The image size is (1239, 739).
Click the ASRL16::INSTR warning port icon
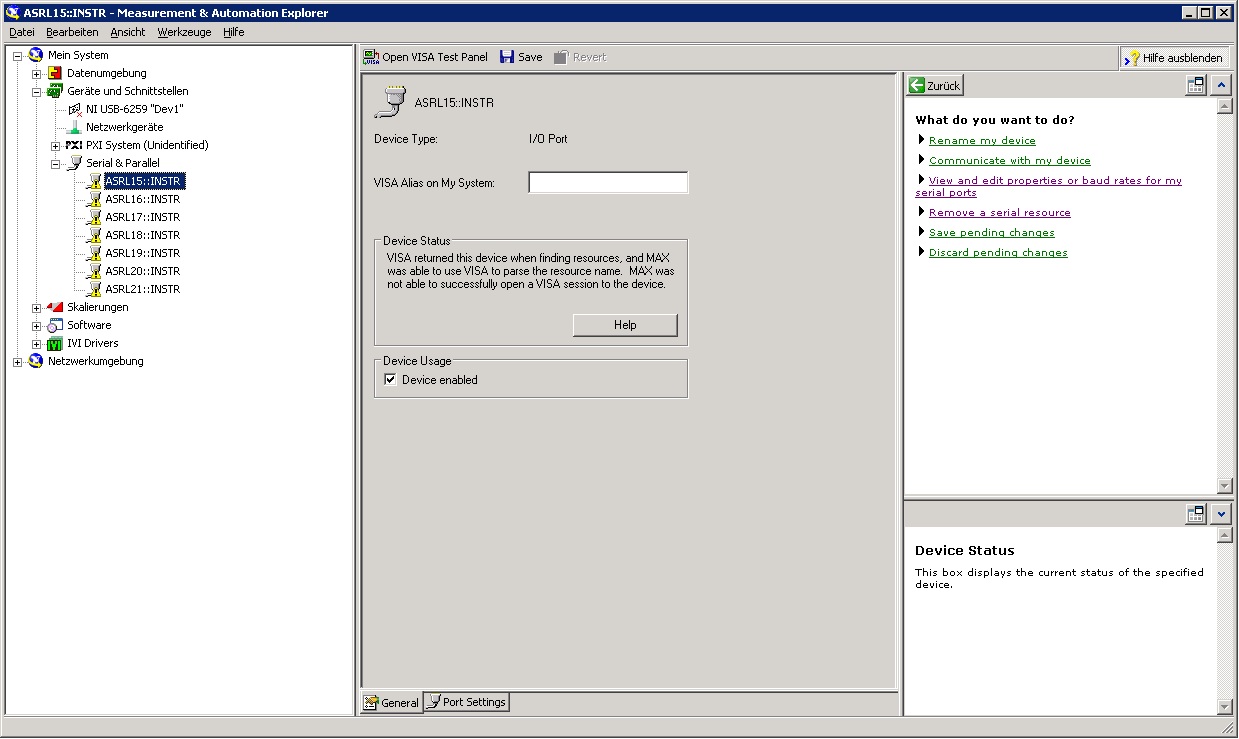[94, 199]
